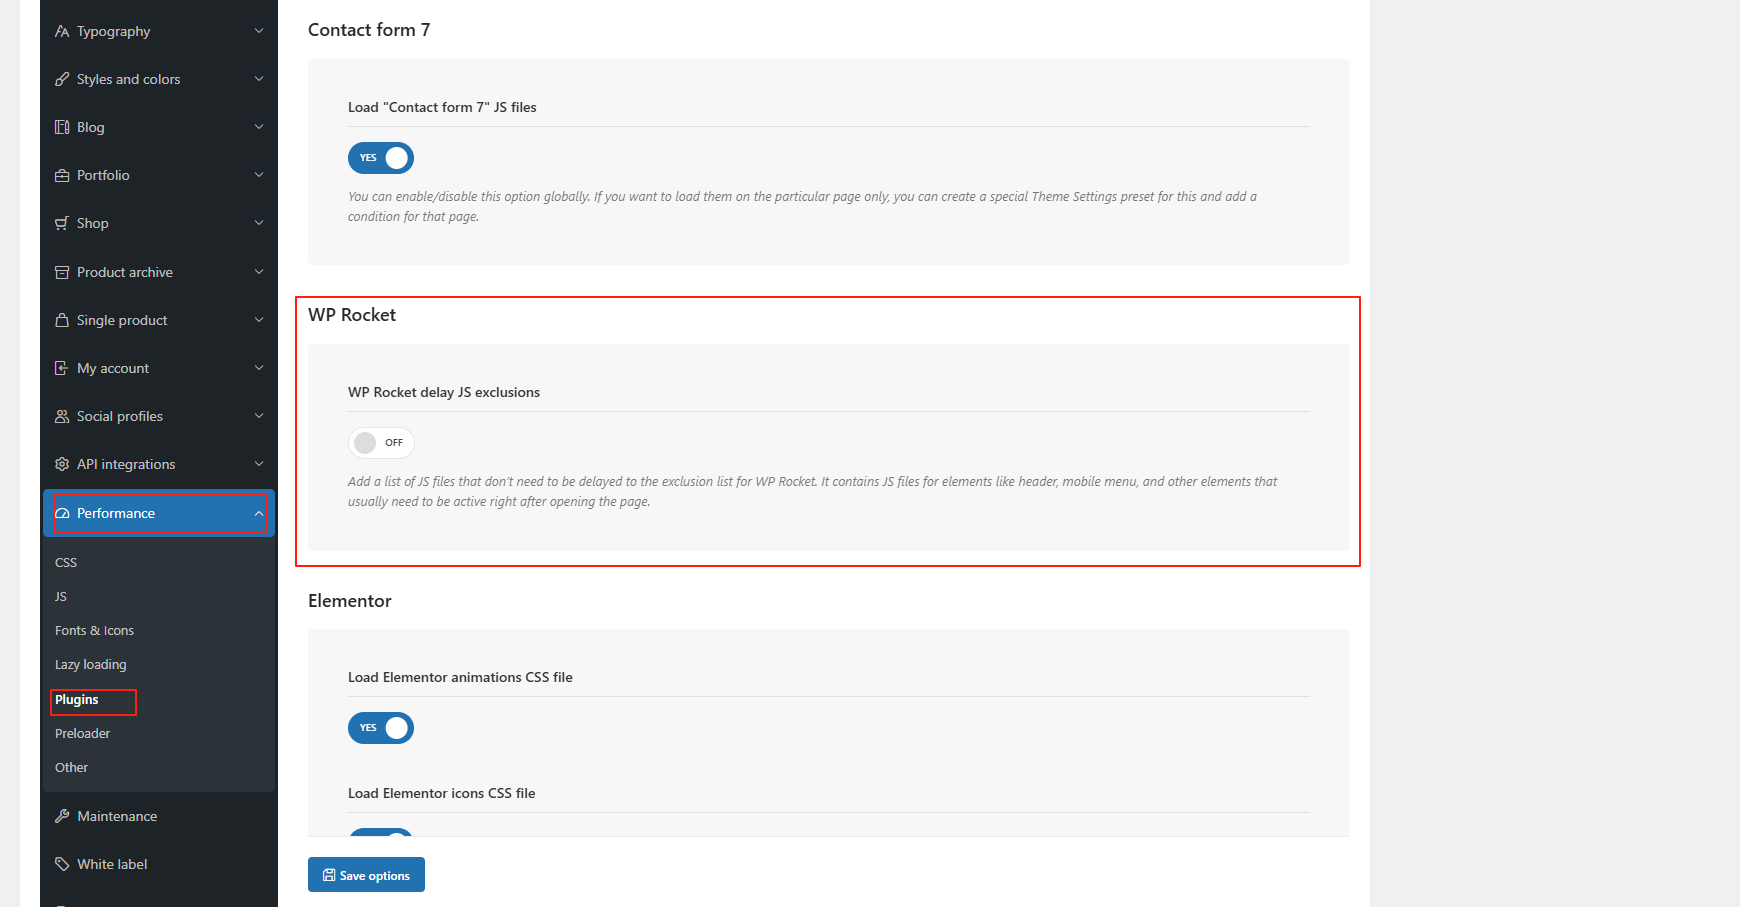Click the White label tag icon
The width and height of the screenshot is (1740, 907).
point(62,864)
